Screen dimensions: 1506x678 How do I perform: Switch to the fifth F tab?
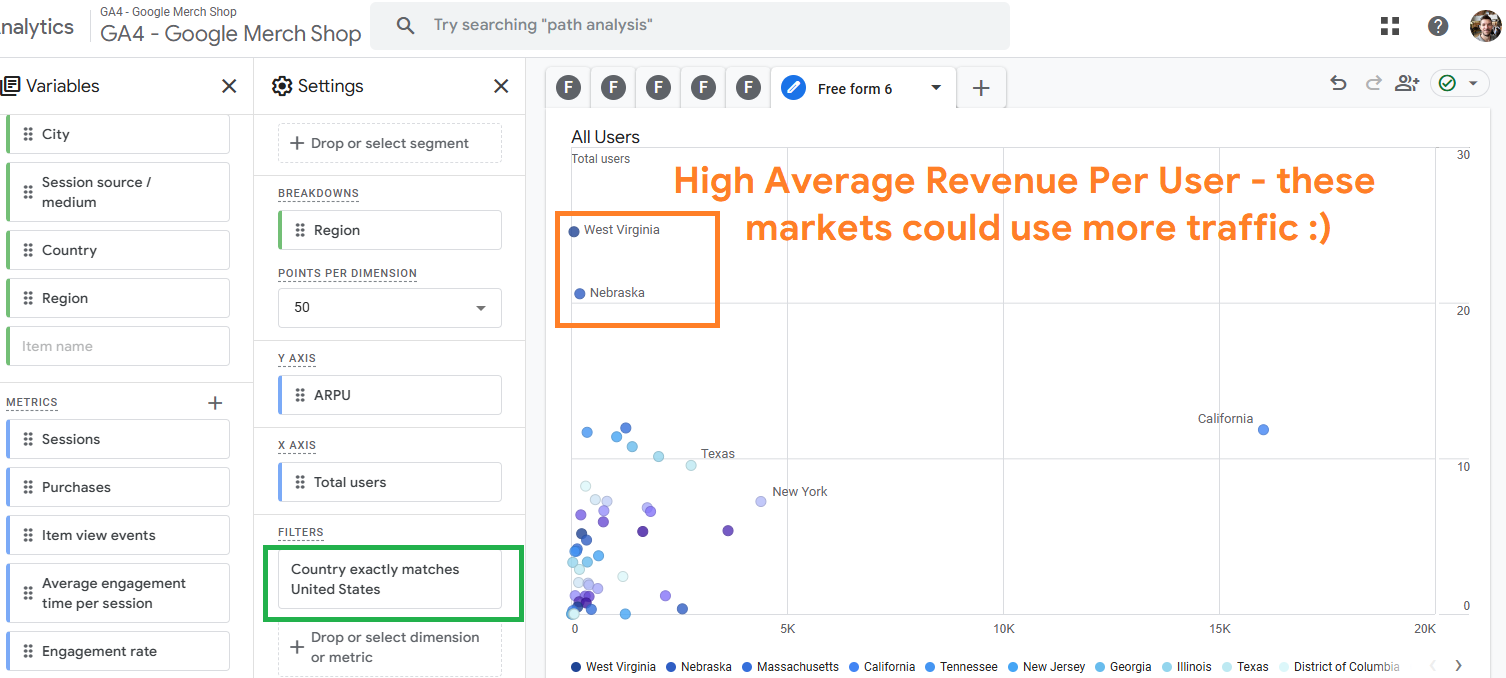click(x=748, y=88)
